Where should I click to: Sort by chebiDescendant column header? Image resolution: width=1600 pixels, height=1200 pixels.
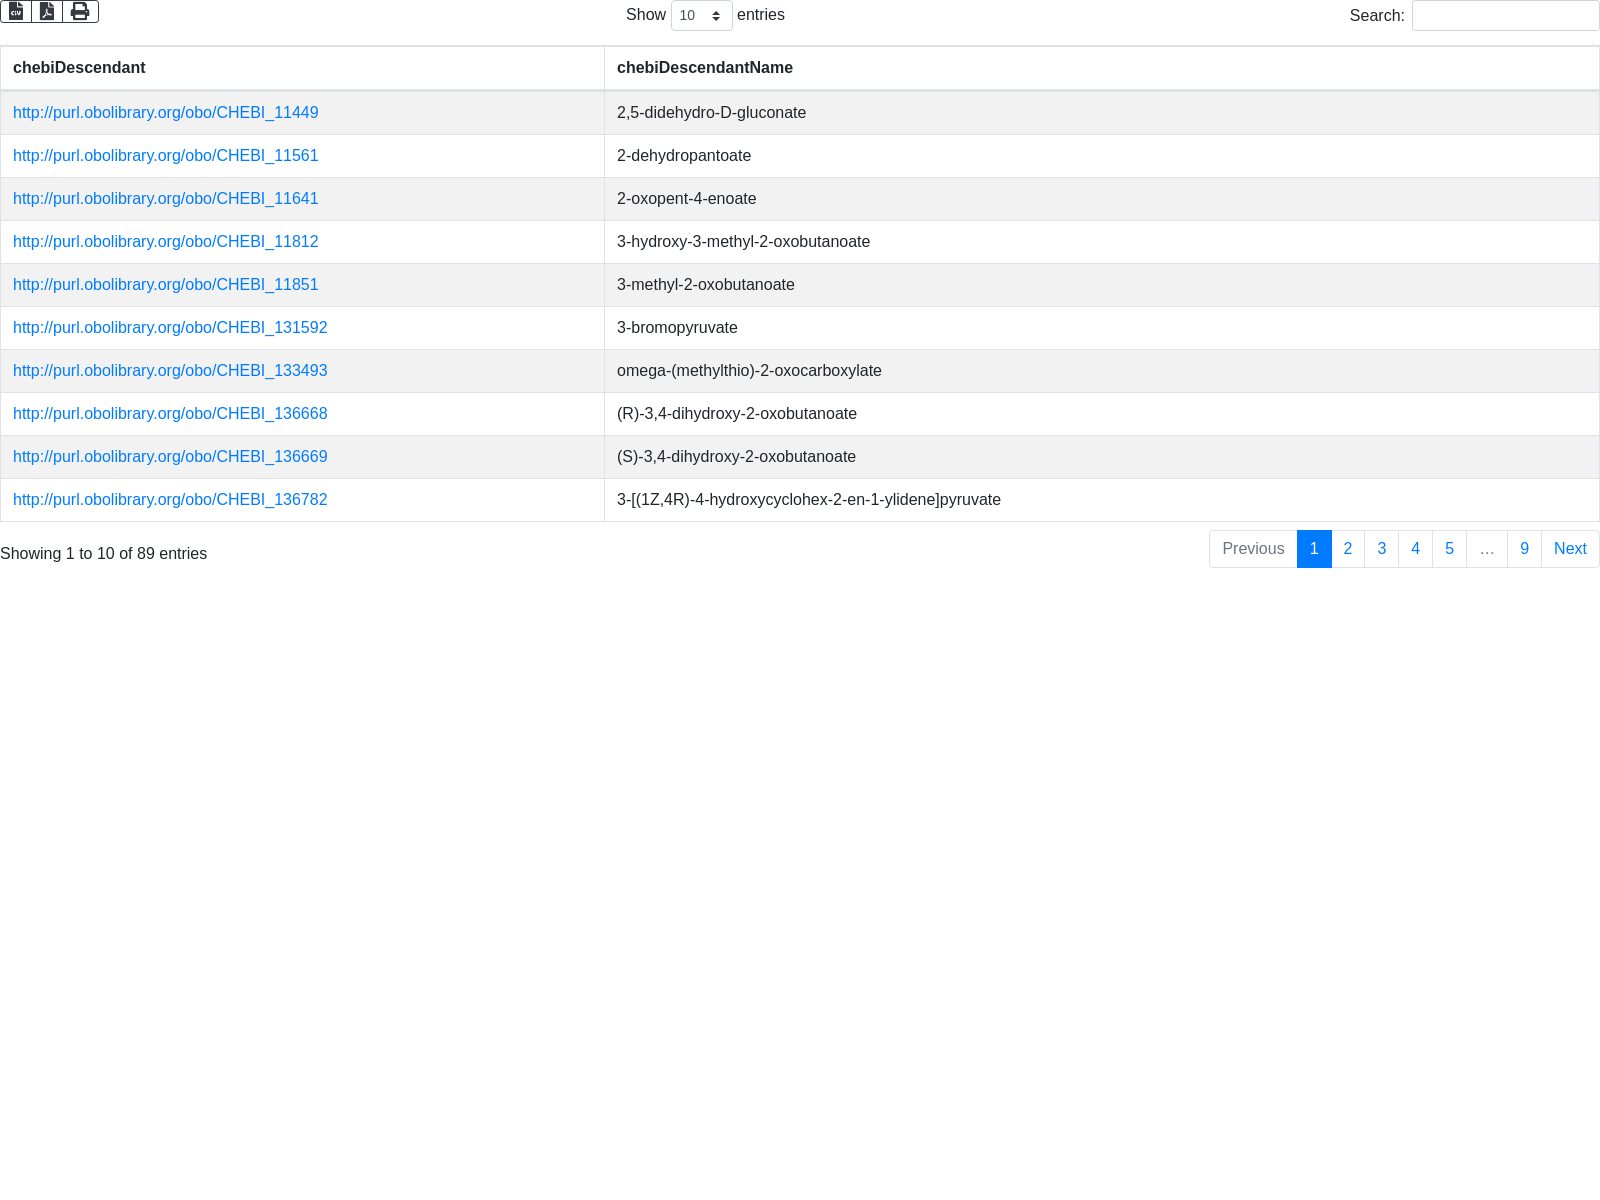(x=79, y=68)
